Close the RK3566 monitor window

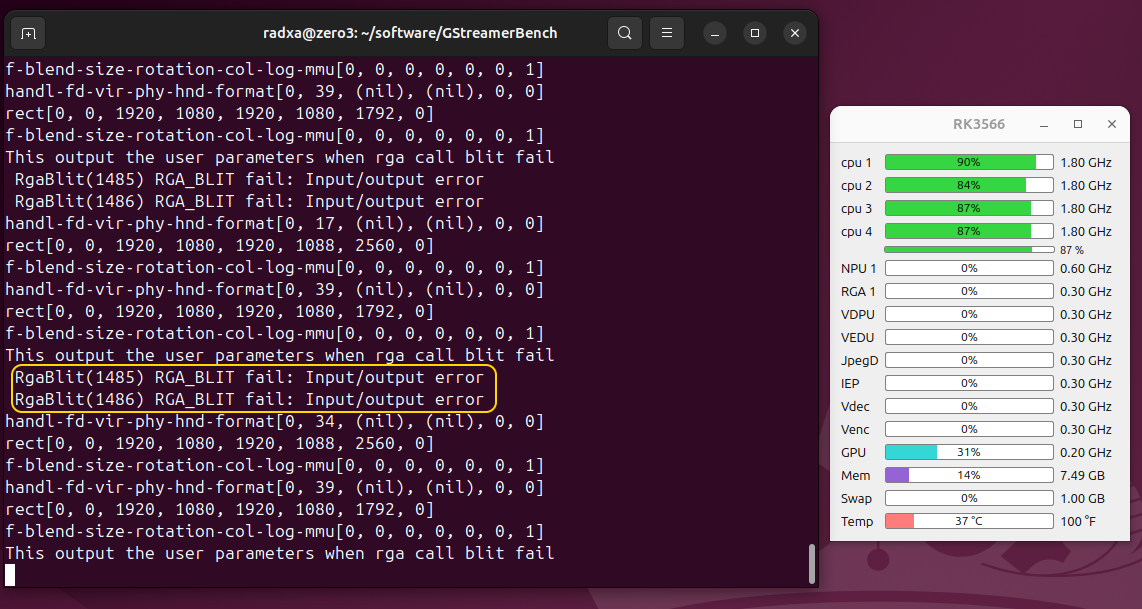[x=1111, y=125]
